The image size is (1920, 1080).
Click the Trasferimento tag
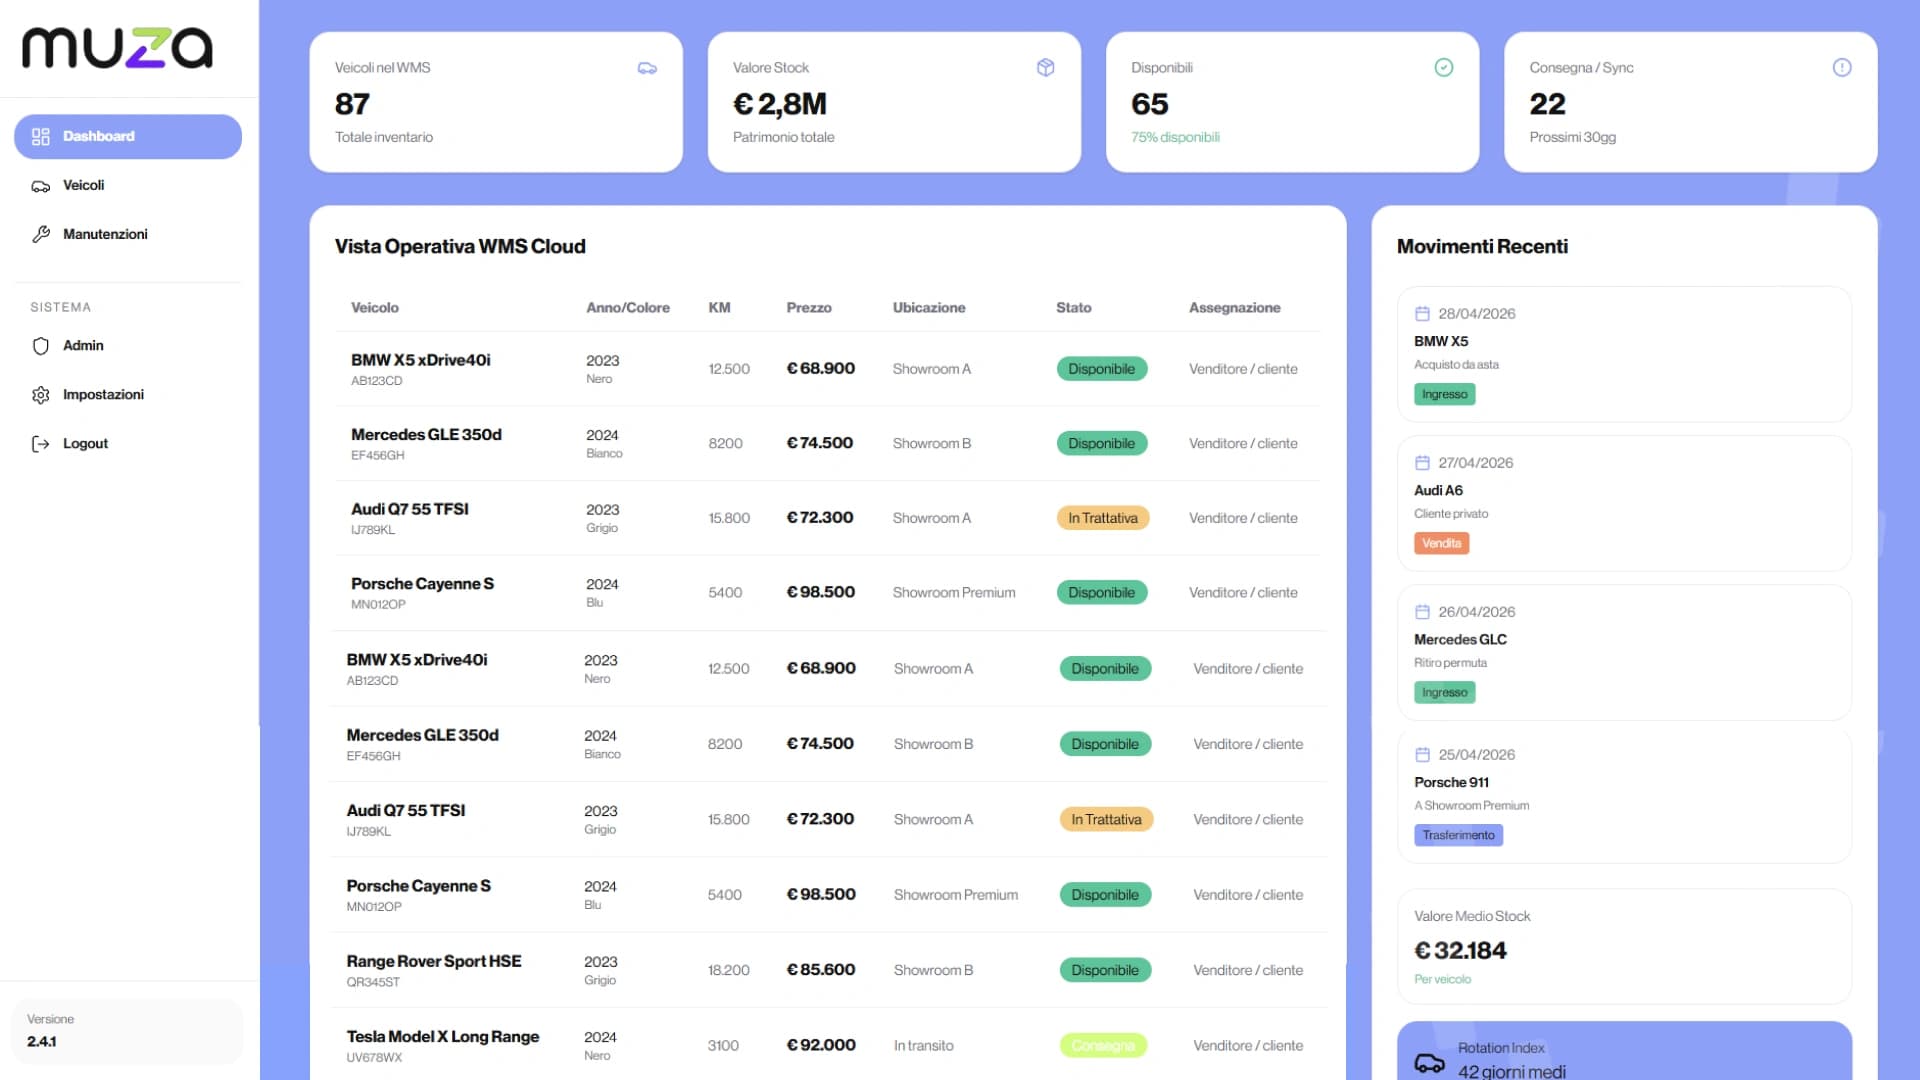1458,835
